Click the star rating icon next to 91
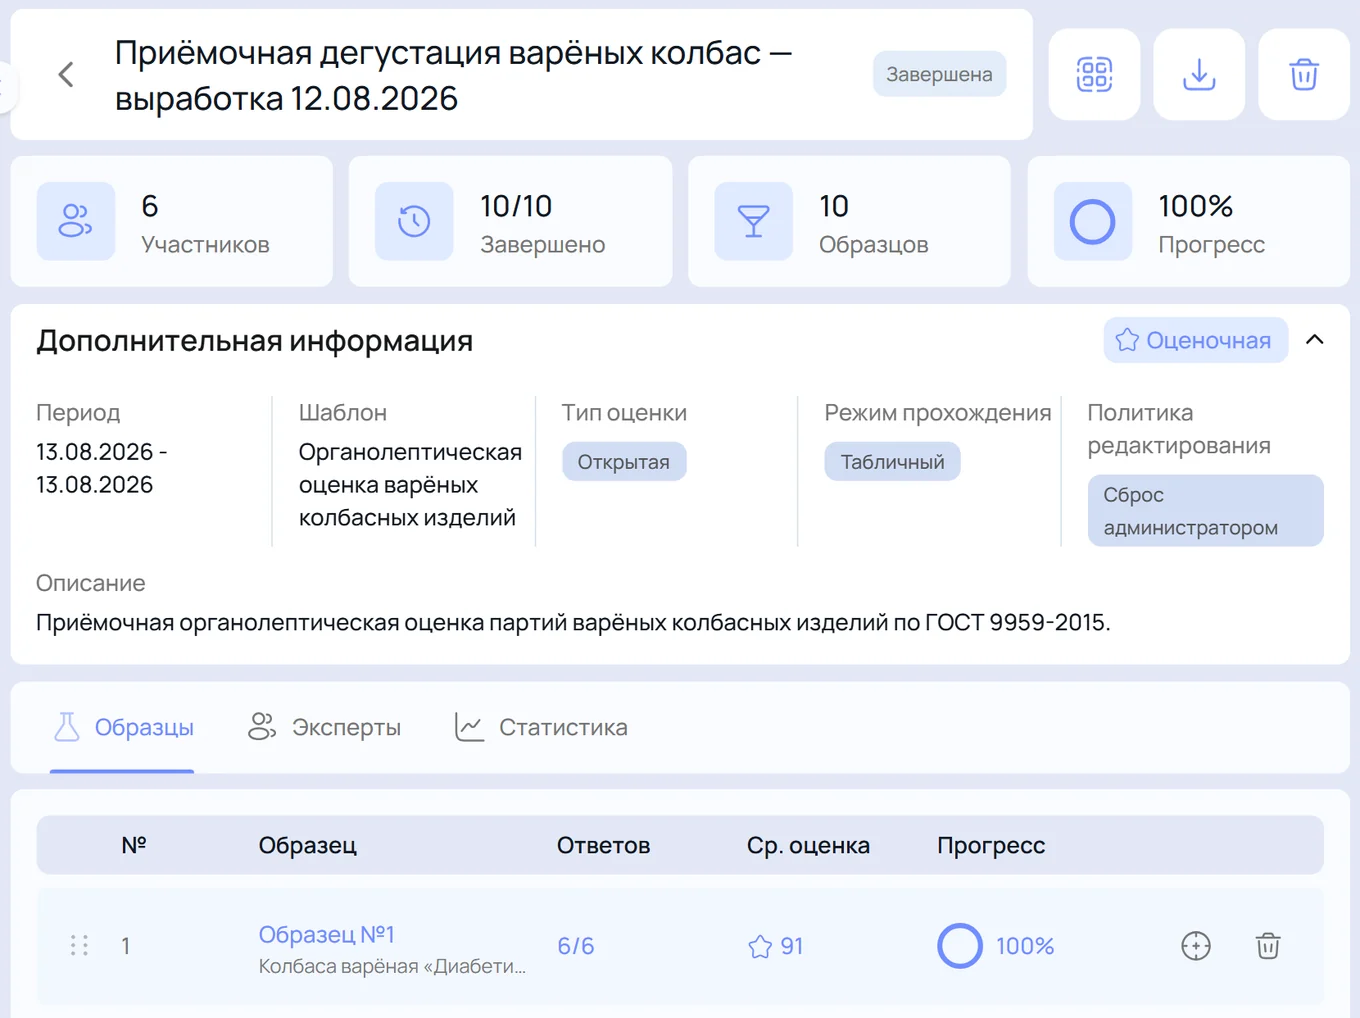The width and height of the screenshot is (1360, 1018). [x=760, y=946]
